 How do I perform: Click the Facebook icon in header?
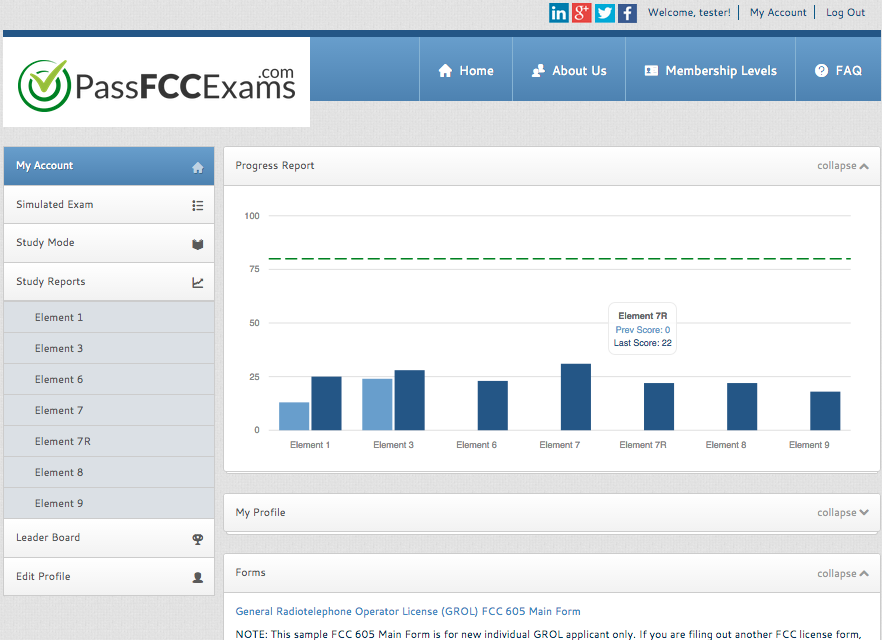click(x=627, y=13)
